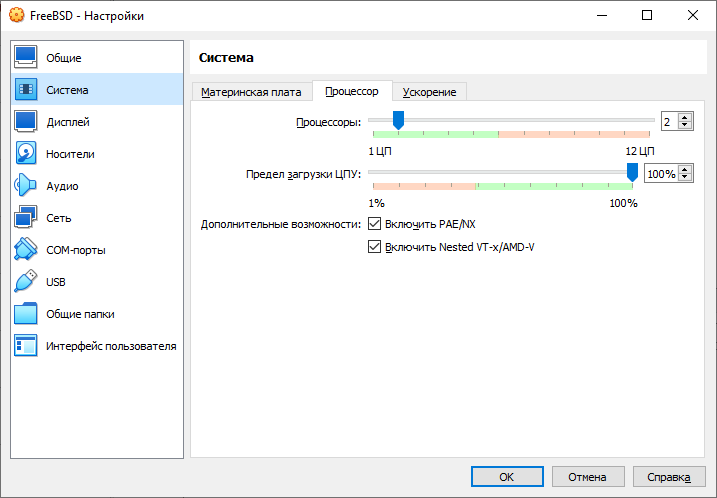
Task: Select the Процессор tab
Action: (352, 91)
